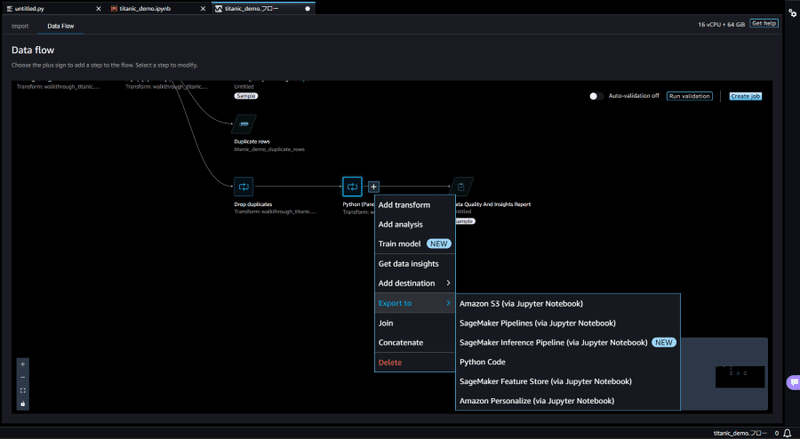800x439 pixels.
Task: Export to Amazon Personalize via Jupyter Notebook
Action: click(x=567, y=401)
